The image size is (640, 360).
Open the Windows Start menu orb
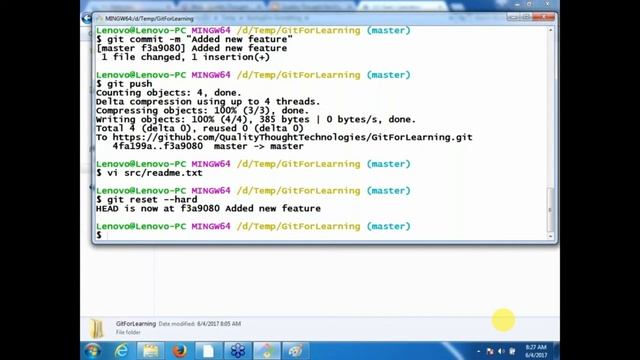[x=92, y=351]
